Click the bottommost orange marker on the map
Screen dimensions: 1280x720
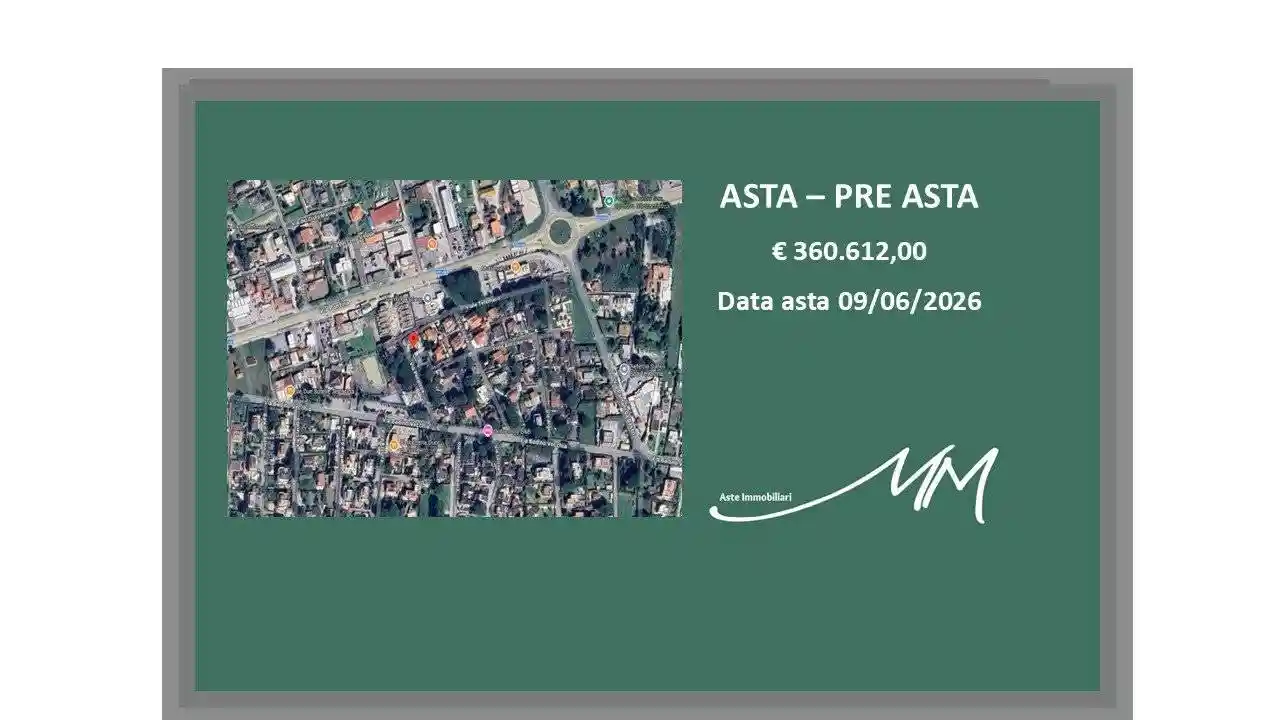pos(394,443)
